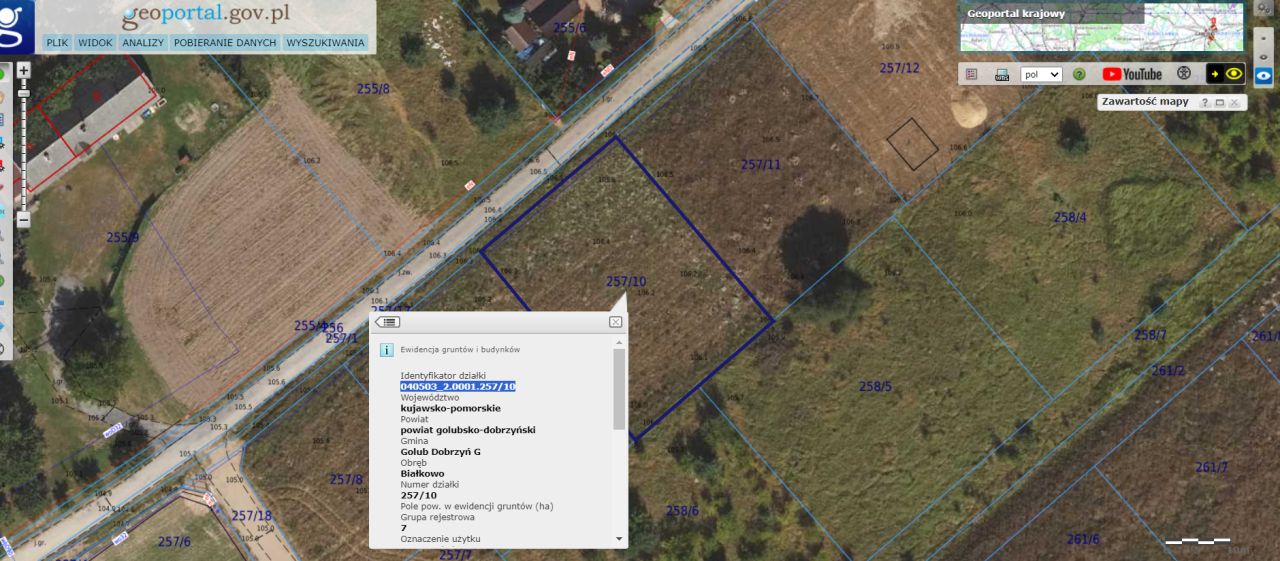Image resolution: width=1280 pixels, height=561 pixels.
Task: Click the back-to-list icon in popup
Action: coord(388,322)
